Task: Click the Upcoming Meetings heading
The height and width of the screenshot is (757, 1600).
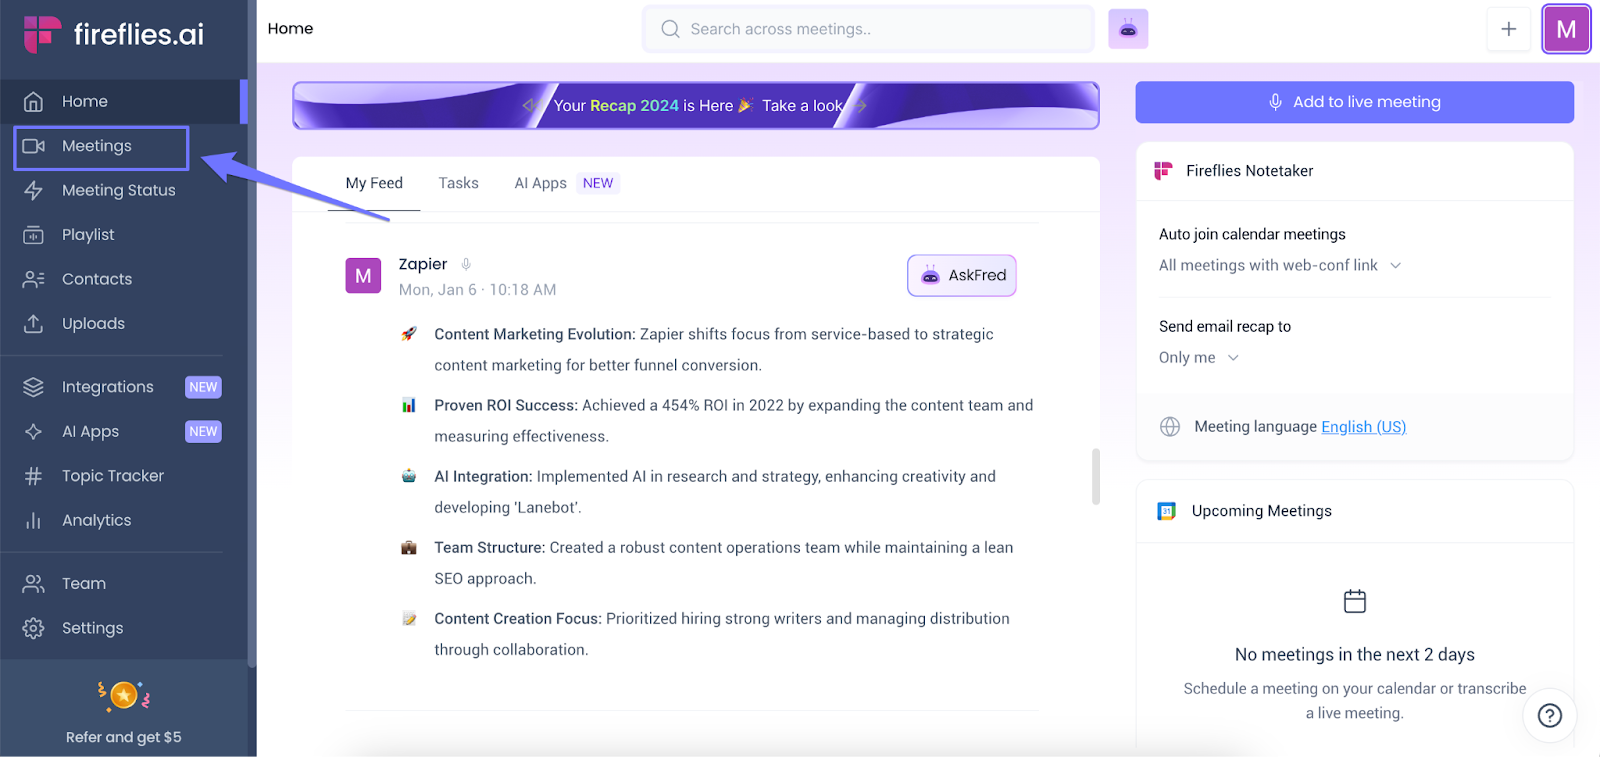Action: [1261, 511]
